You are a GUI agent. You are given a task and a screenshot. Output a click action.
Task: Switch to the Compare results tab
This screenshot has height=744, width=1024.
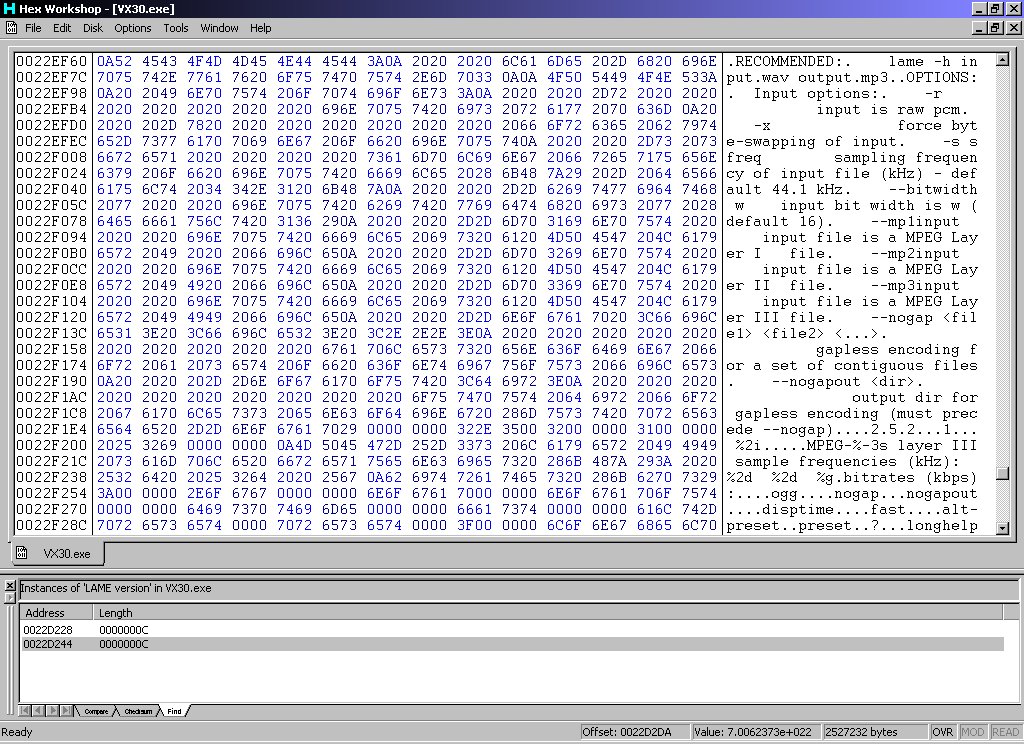pyautogui.click(x=96, y=711)
